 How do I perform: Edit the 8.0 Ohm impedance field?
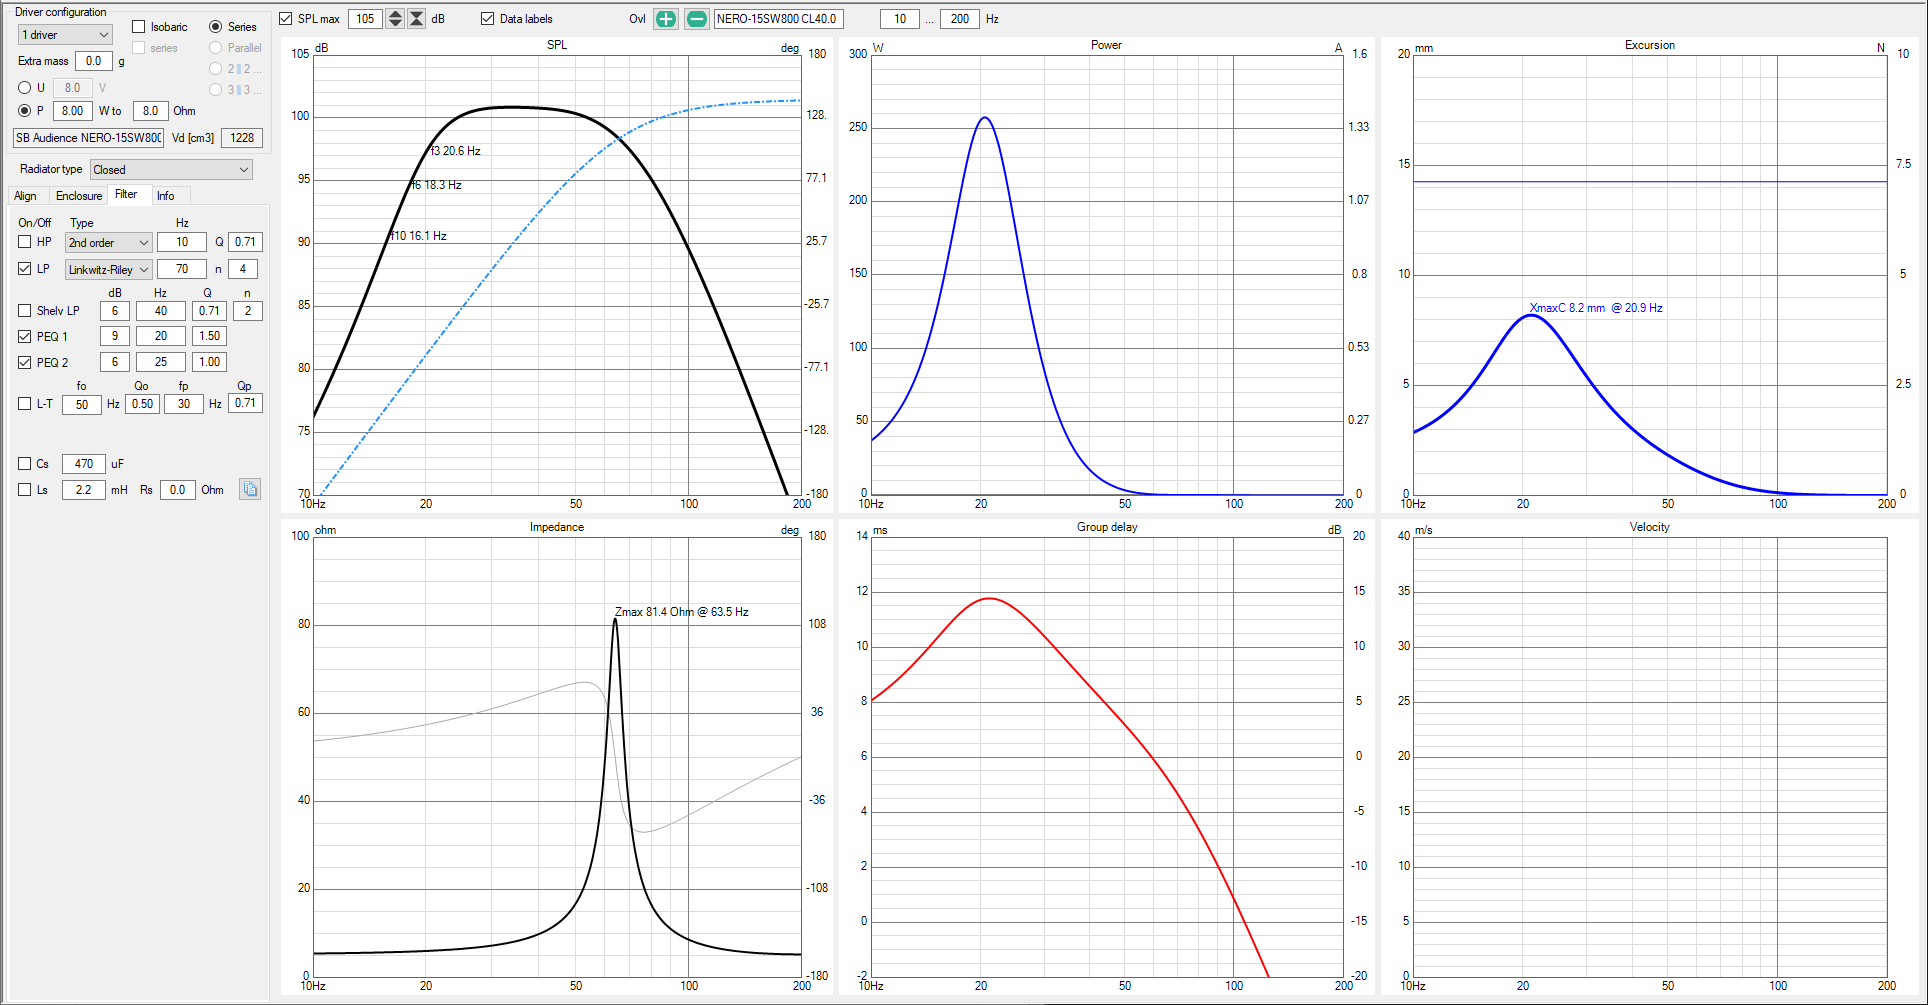(150, 111)
